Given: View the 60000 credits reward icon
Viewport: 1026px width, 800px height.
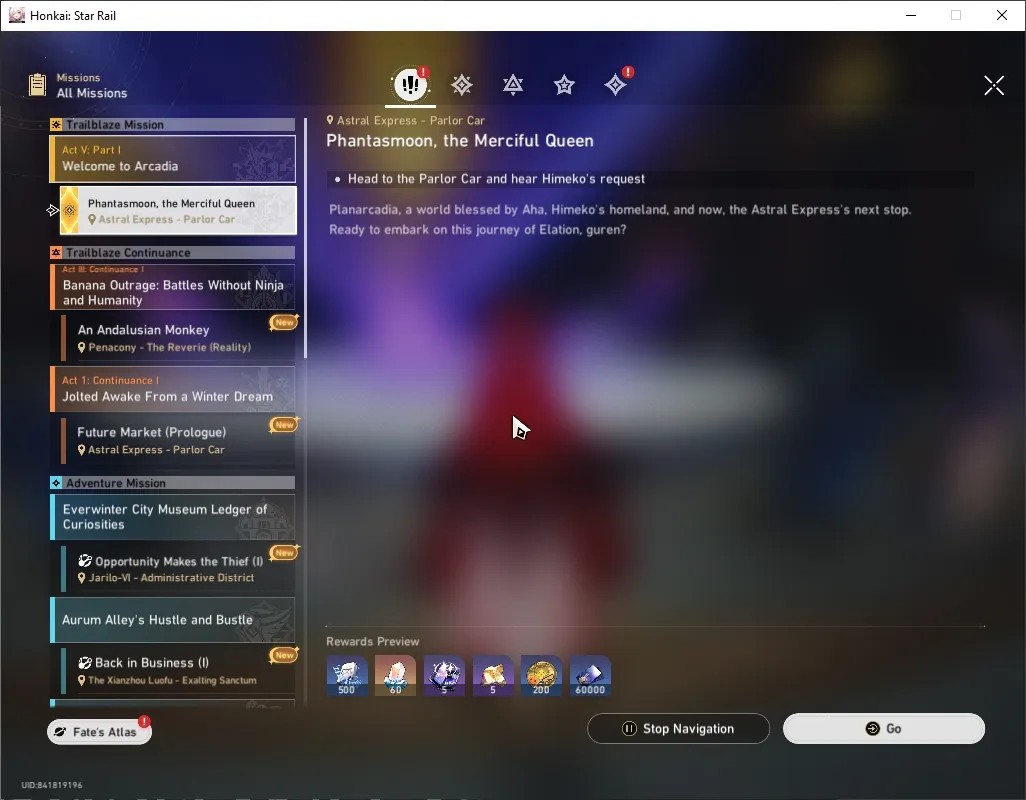Looking at the screenshot, I should click(x=590, y=676).
